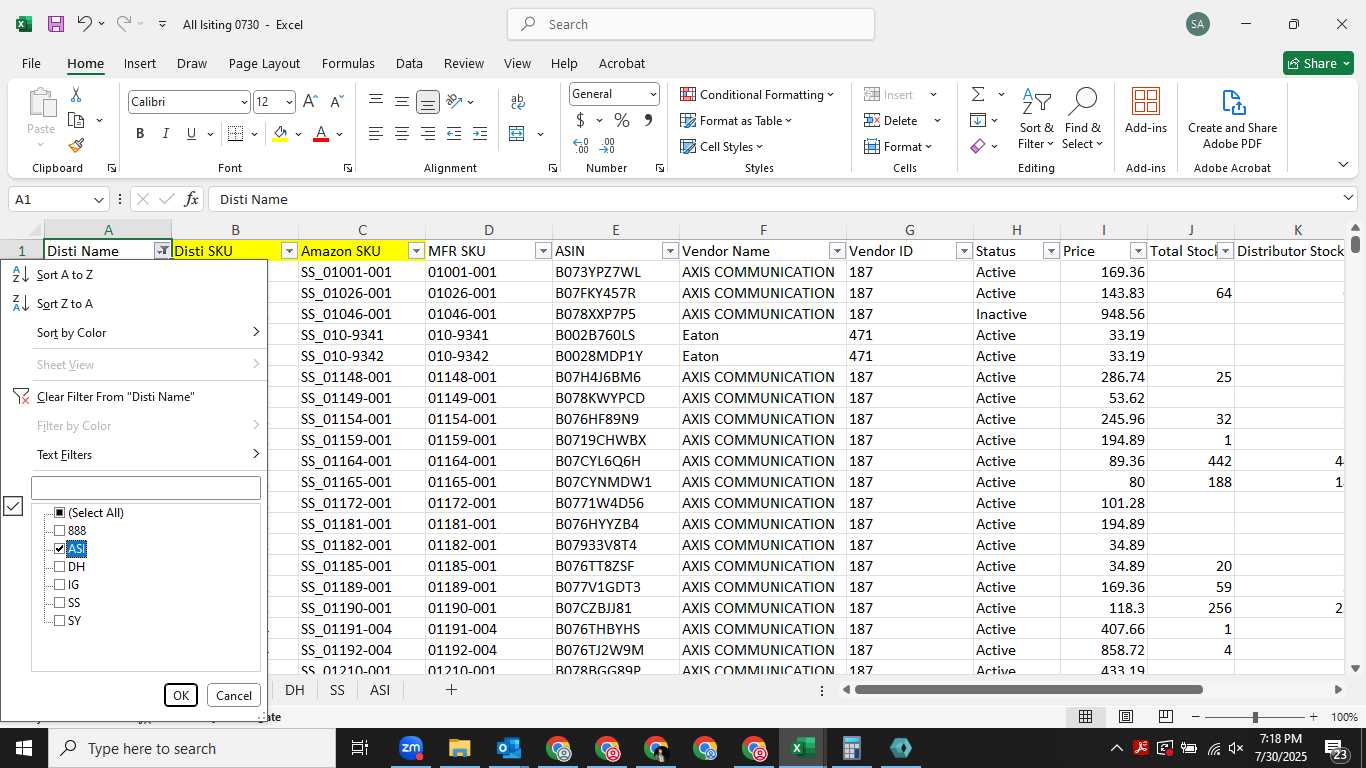Open Sort & Filter tool
Image resolution: width=1366 pixels, height=768 pixels.
point(1036,120)
